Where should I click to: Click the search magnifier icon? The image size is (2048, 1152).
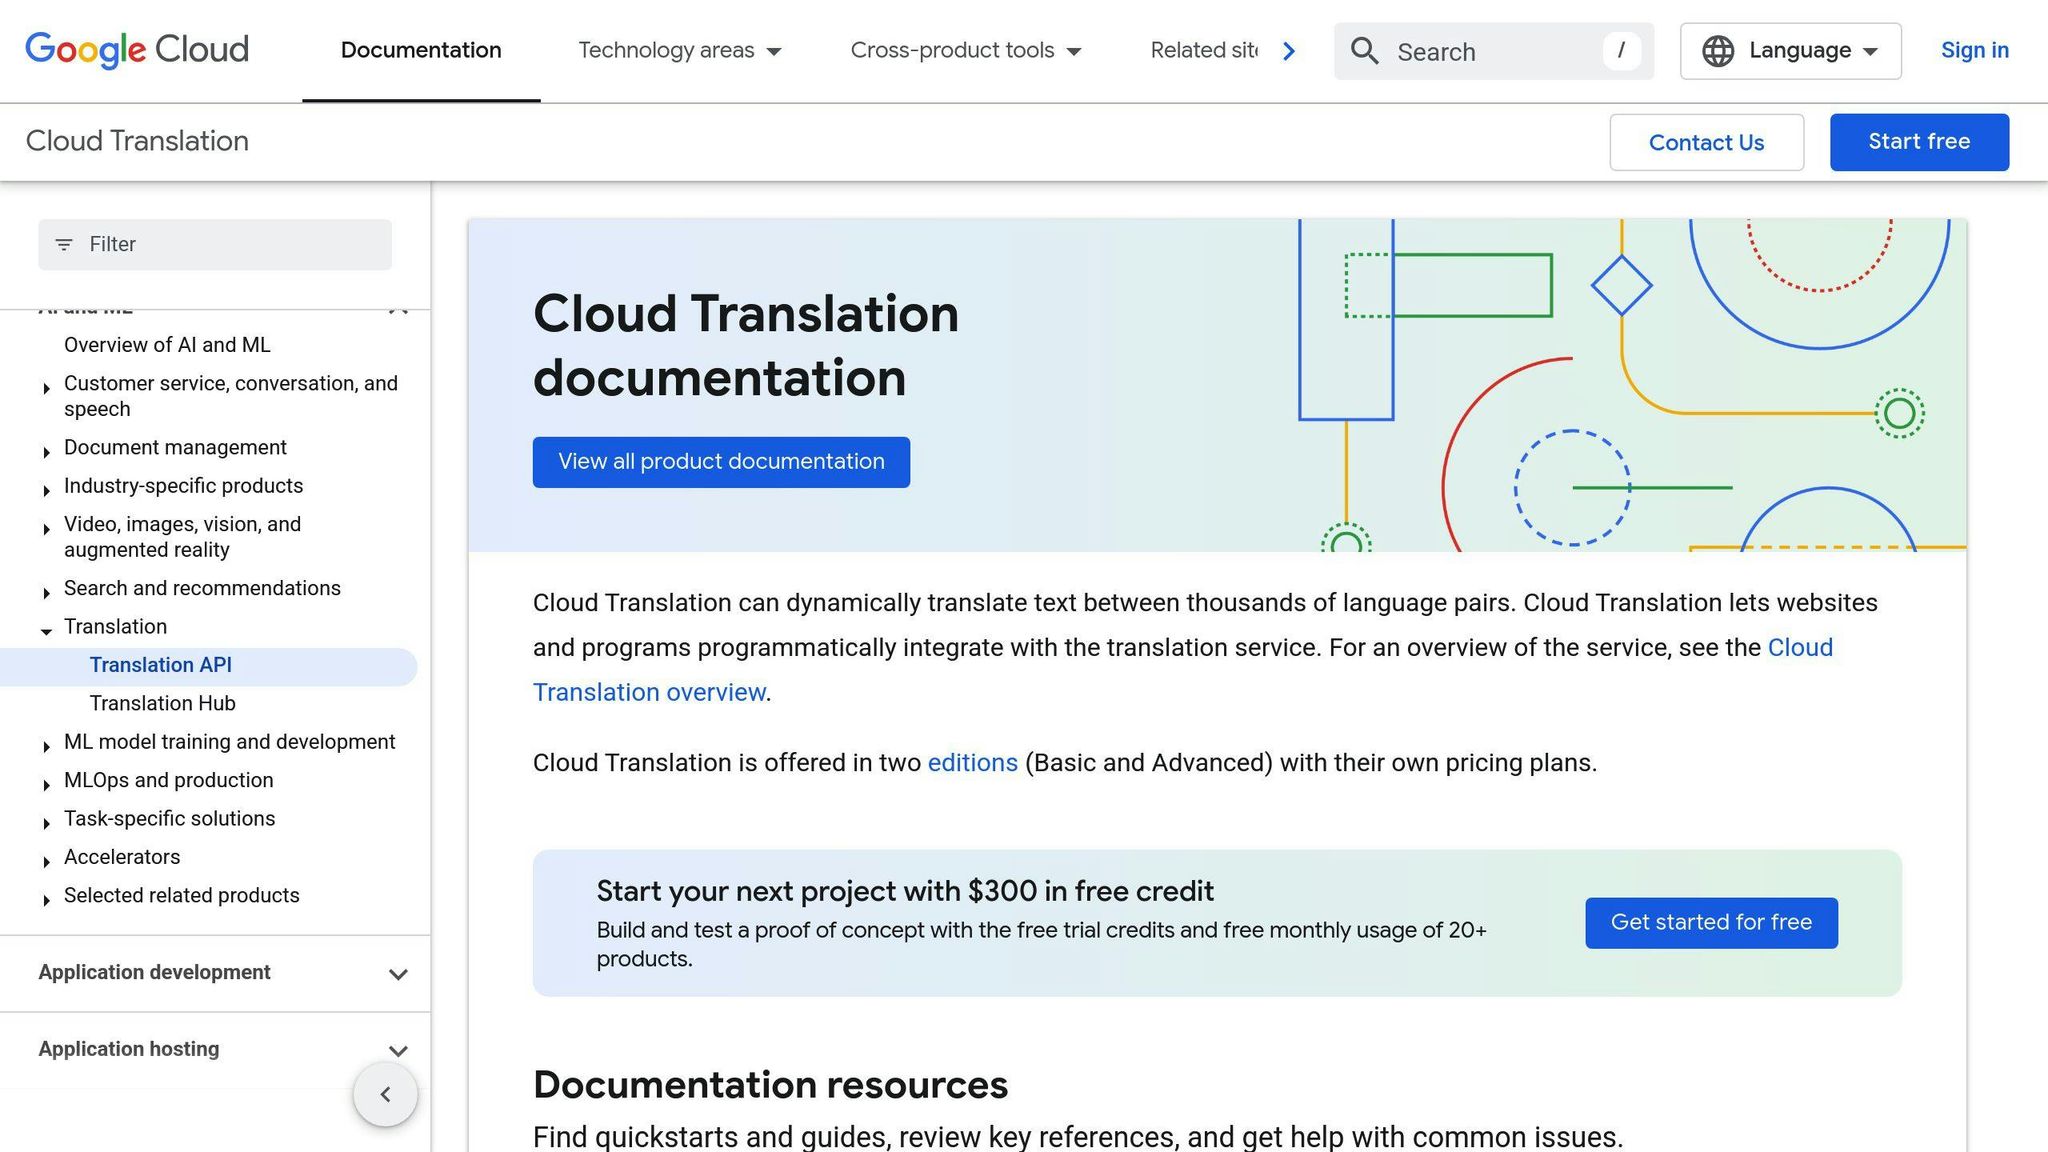(1364, 51)
